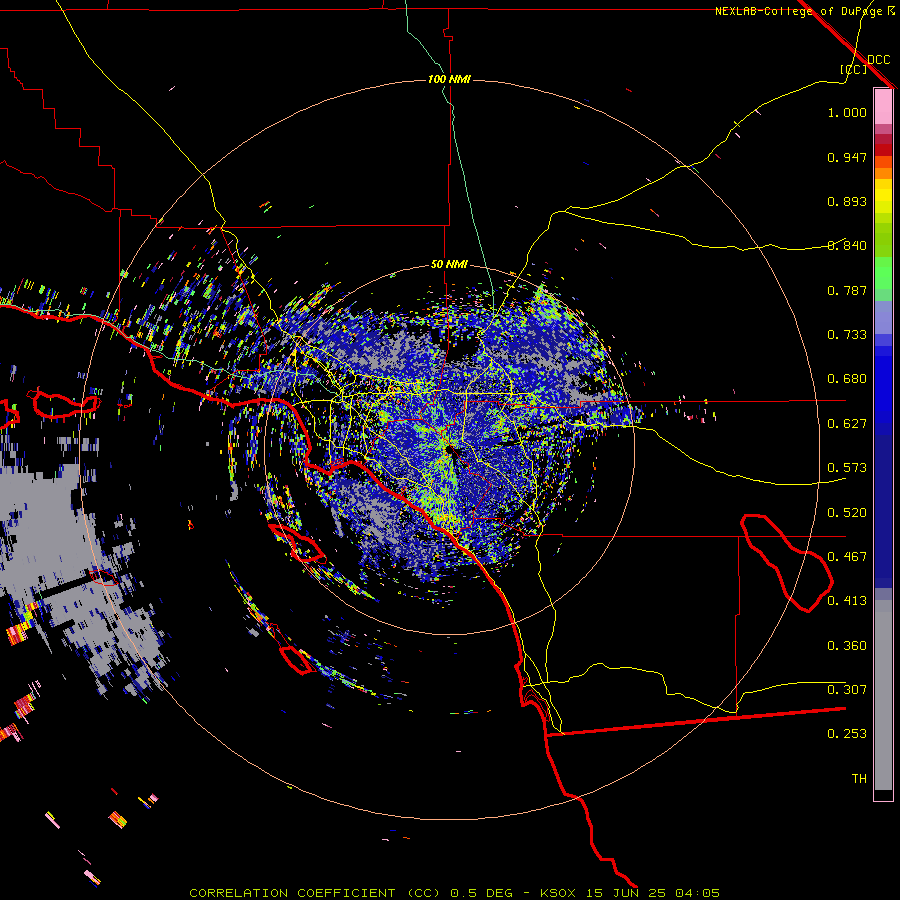
Task: Click the [CC] label above the scale
Action: tap(853, 69)
